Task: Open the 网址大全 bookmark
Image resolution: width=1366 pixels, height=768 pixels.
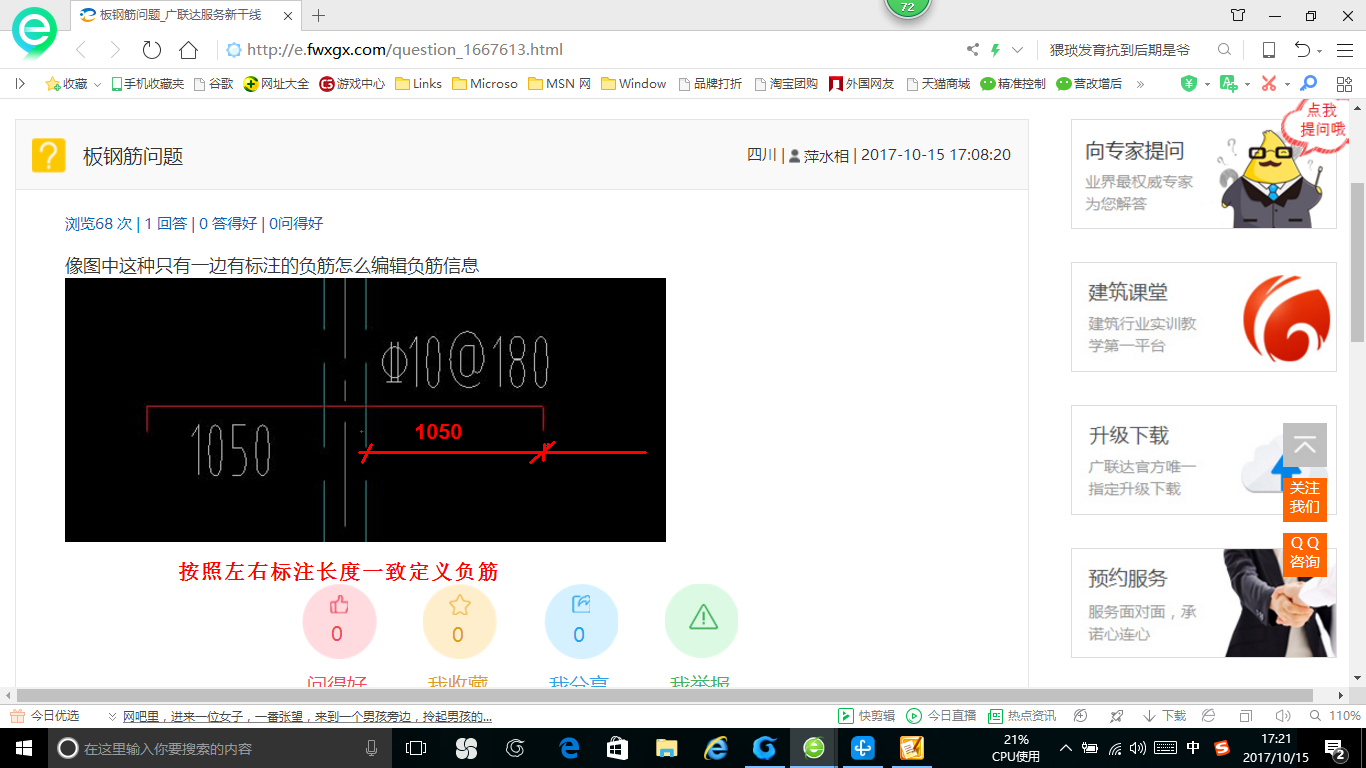Action: 277,84
